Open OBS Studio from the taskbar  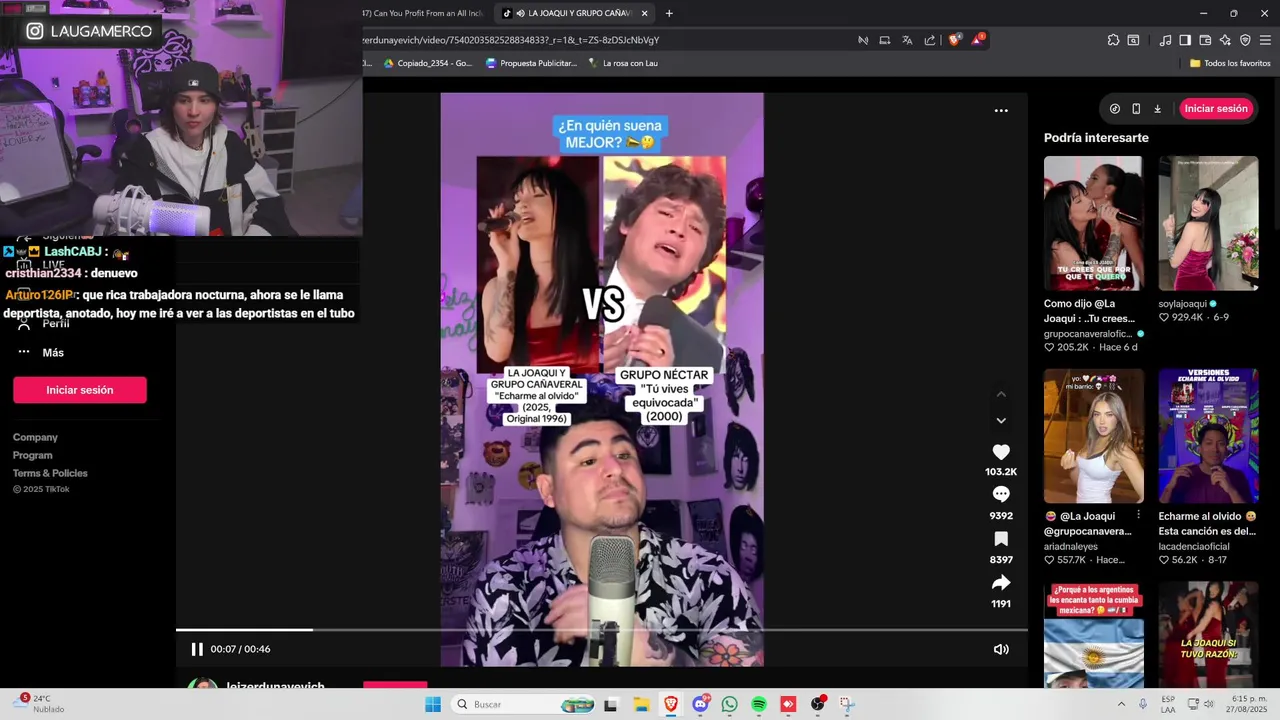(x=818, y=704)
